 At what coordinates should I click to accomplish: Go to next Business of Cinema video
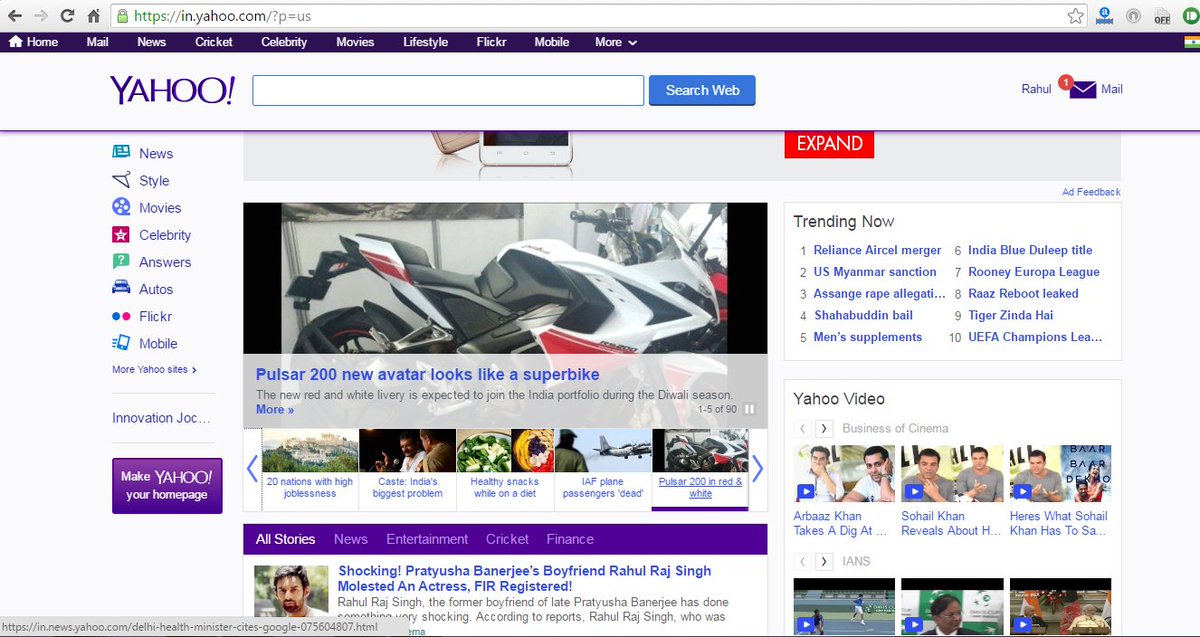[x=823, y=428]
